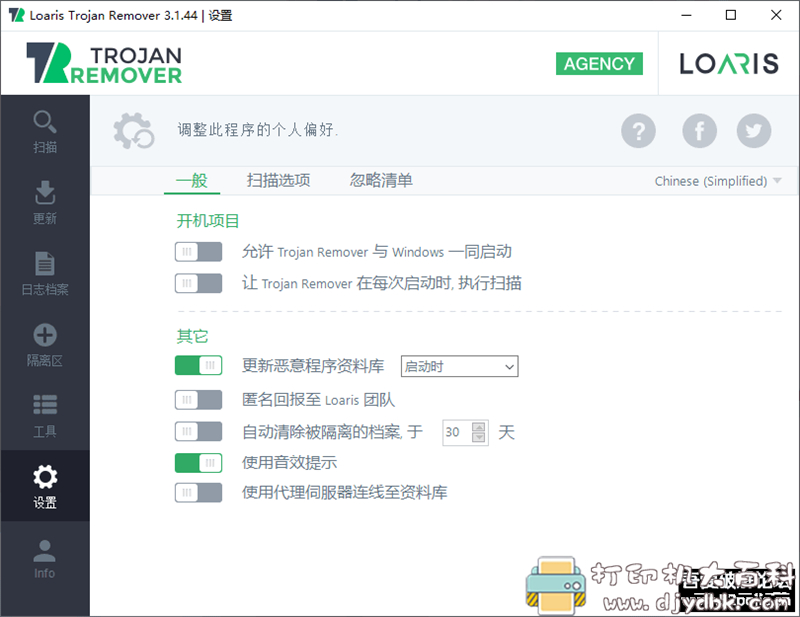The image size is (800, 617).
Task: Open the 隔离区 quarantine section
Action: [x=45, y=345]
